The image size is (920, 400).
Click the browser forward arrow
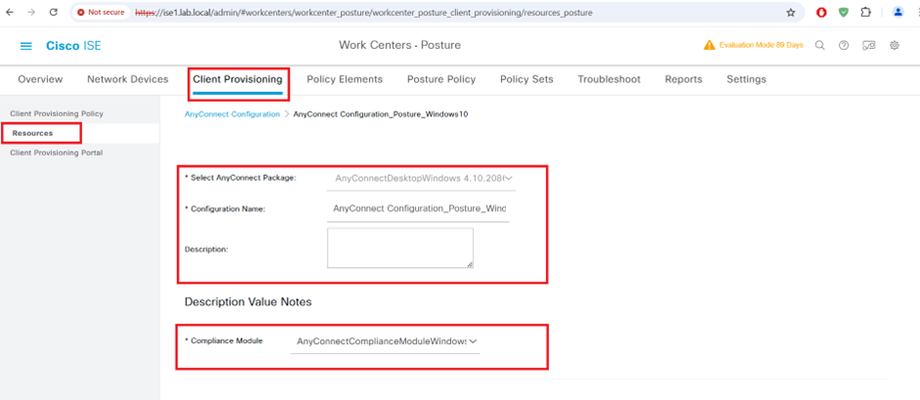tap(32, 12)
